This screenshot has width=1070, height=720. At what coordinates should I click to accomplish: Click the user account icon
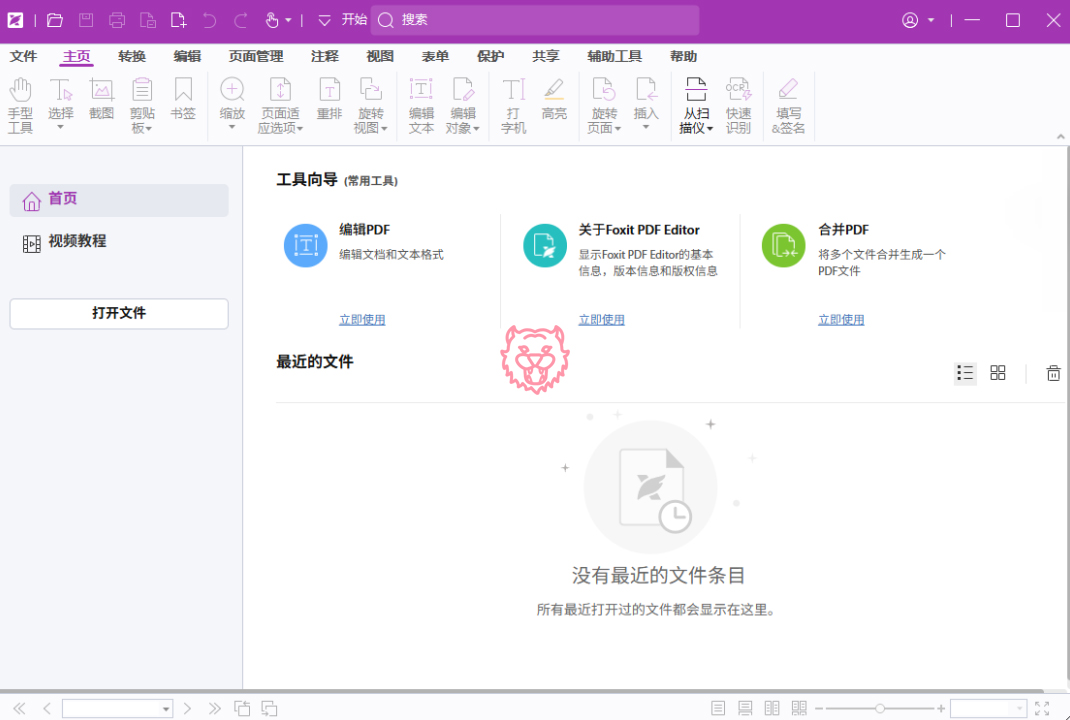click(x=910, y=20)
